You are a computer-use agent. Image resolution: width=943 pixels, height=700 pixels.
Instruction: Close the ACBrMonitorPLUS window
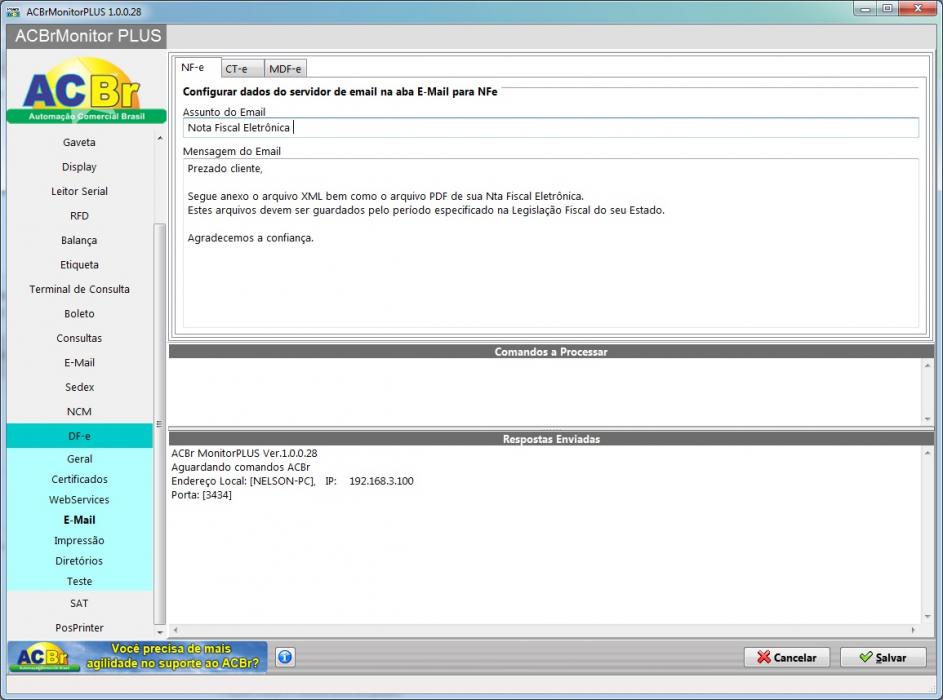tap(918, 8)
